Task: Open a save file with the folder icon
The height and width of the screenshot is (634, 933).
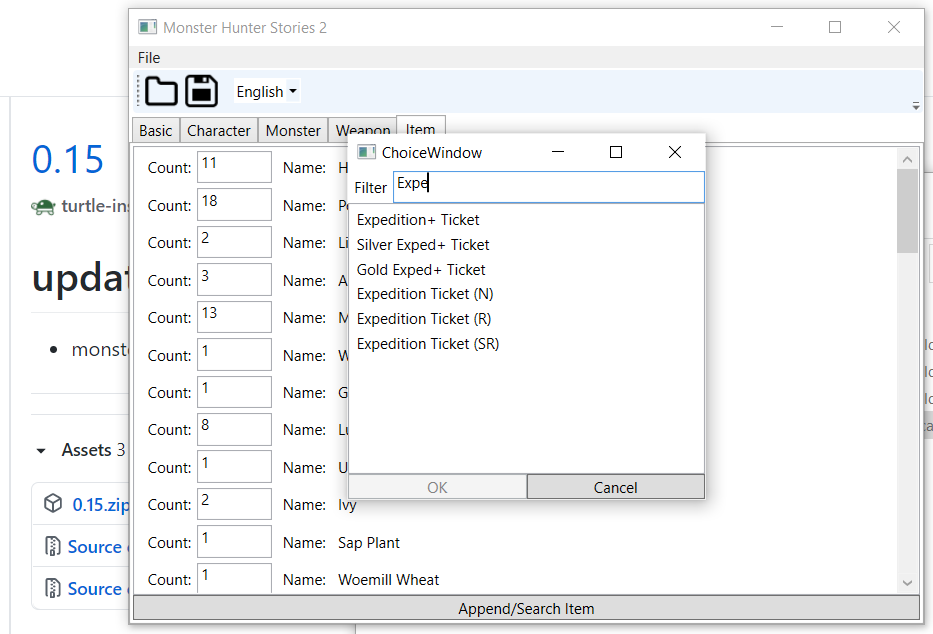Action: click(x=161, y=91)
